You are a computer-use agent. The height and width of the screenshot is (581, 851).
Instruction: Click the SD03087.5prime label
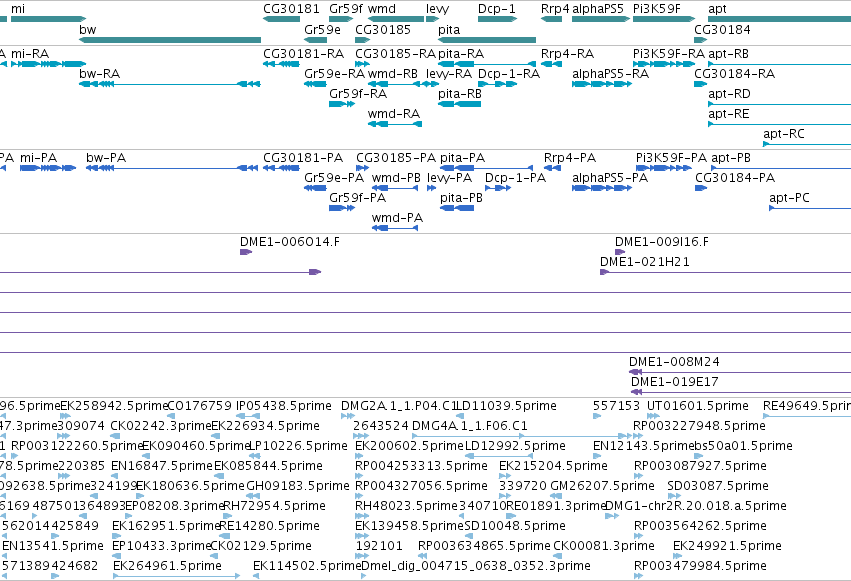tap(718, 486)
